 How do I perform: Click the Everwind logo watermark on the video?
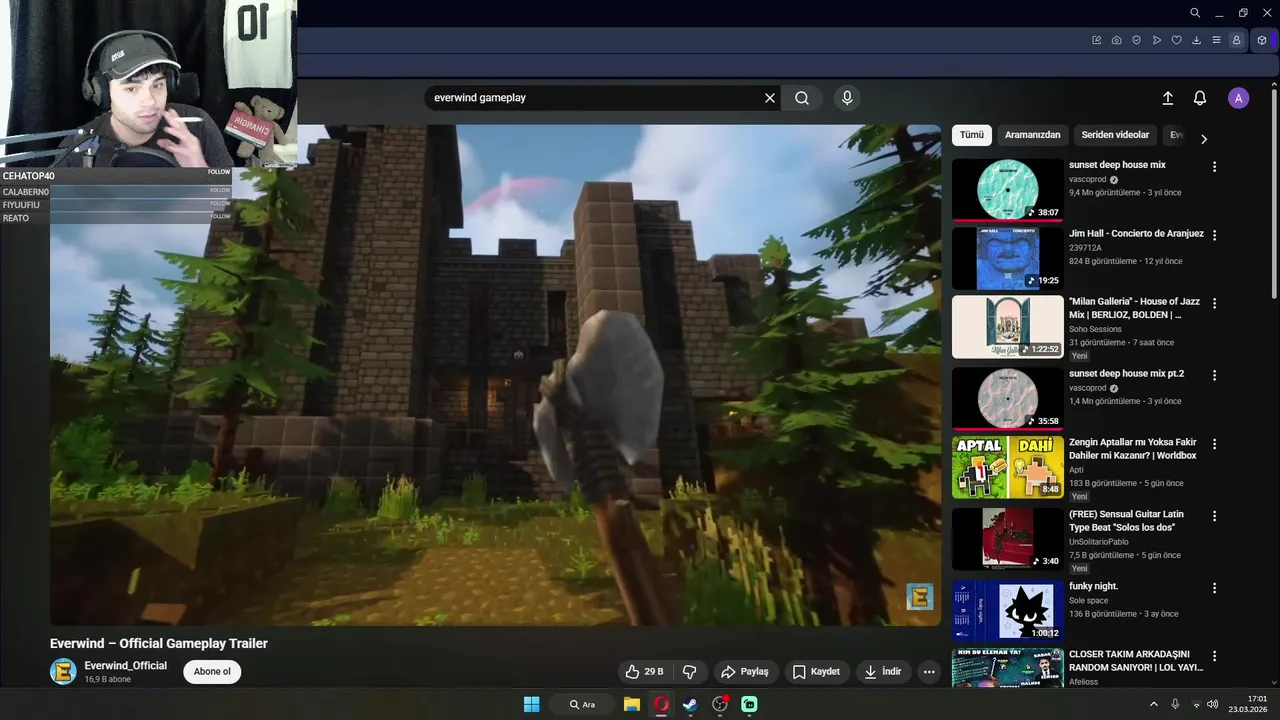(919, 597)
